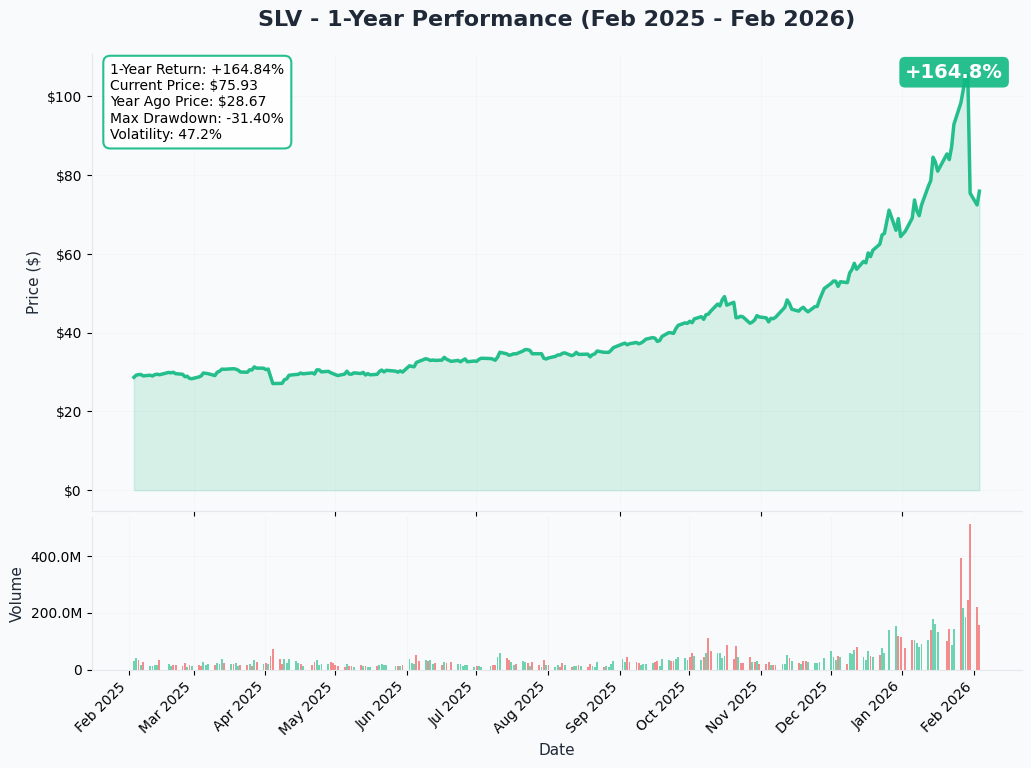Click the $40 price axis label

click(x=68, y=333)
